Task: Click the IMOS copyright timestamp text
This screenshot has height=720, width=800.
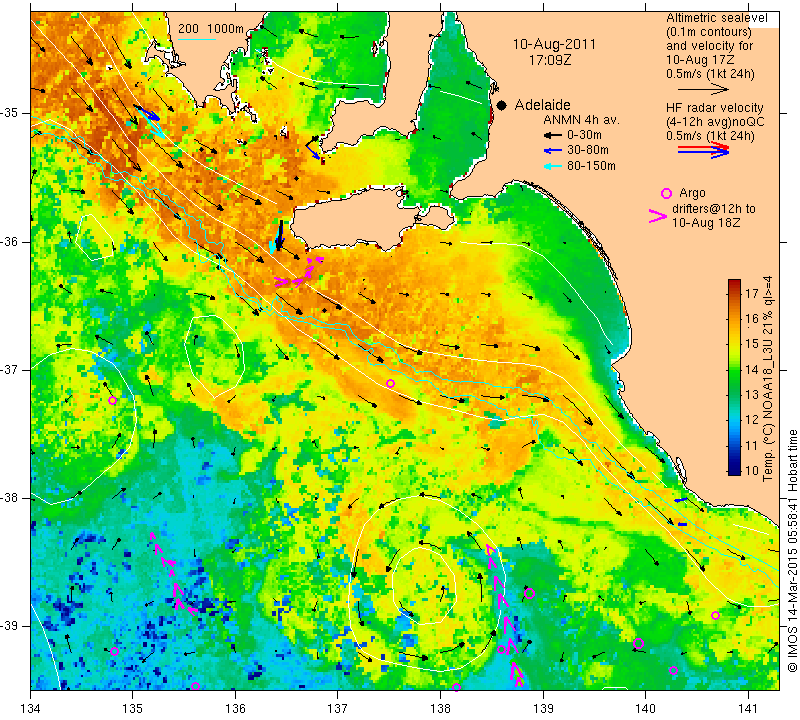Action: (x=792, y=550)
